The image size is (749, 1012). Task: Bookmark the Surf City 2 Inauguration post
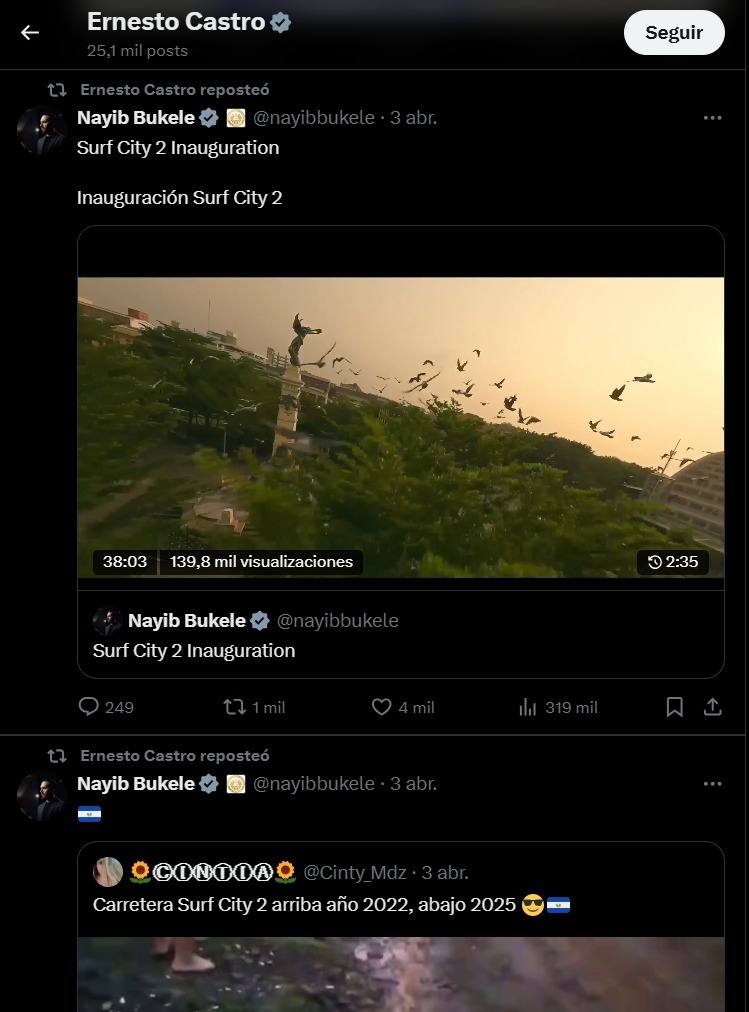[x=675, y=707]
